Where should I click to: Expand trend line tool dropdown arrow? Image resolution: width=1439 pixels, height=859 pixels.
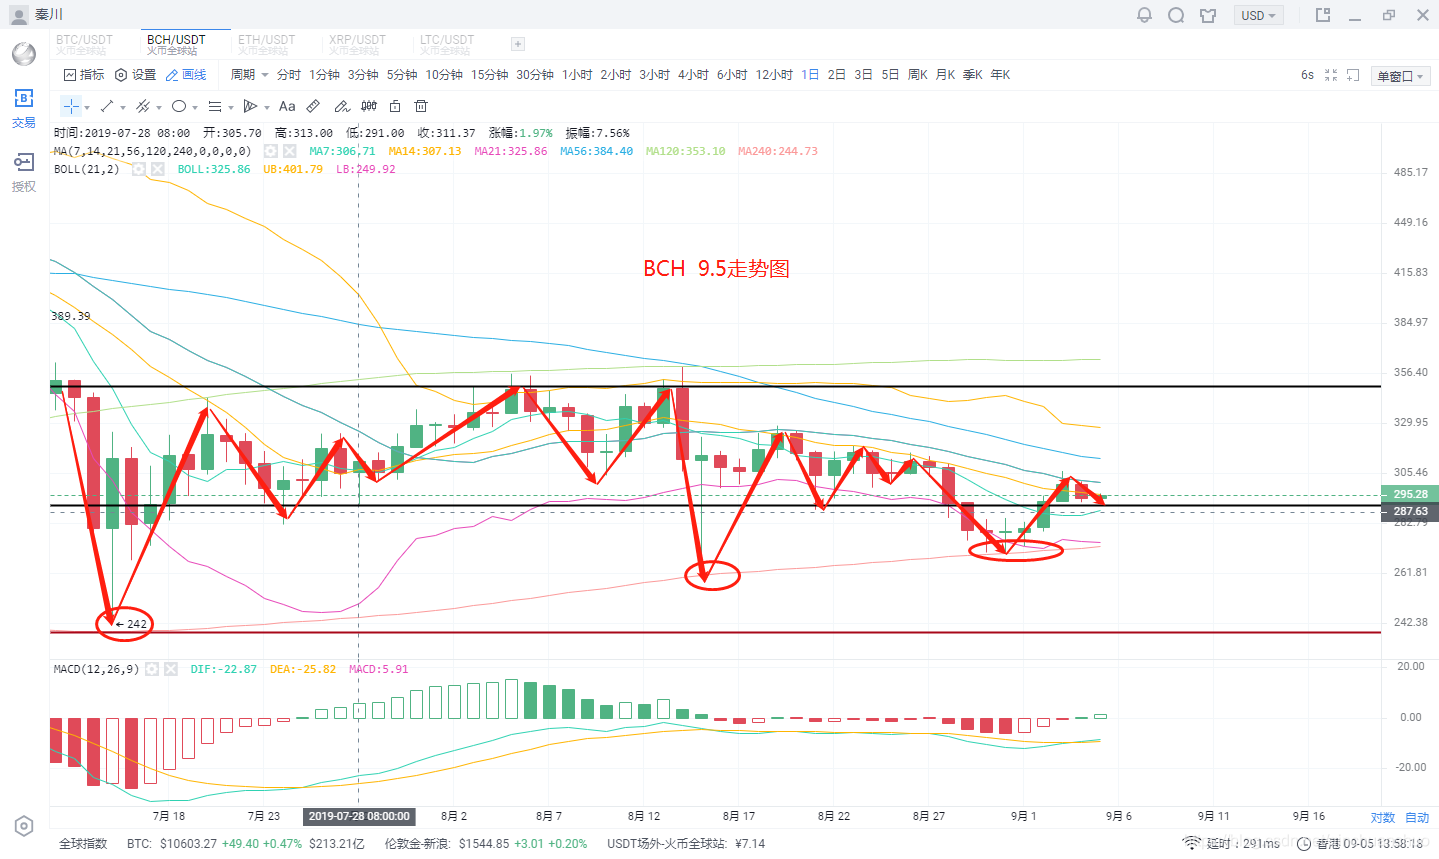tap(123, 107)
